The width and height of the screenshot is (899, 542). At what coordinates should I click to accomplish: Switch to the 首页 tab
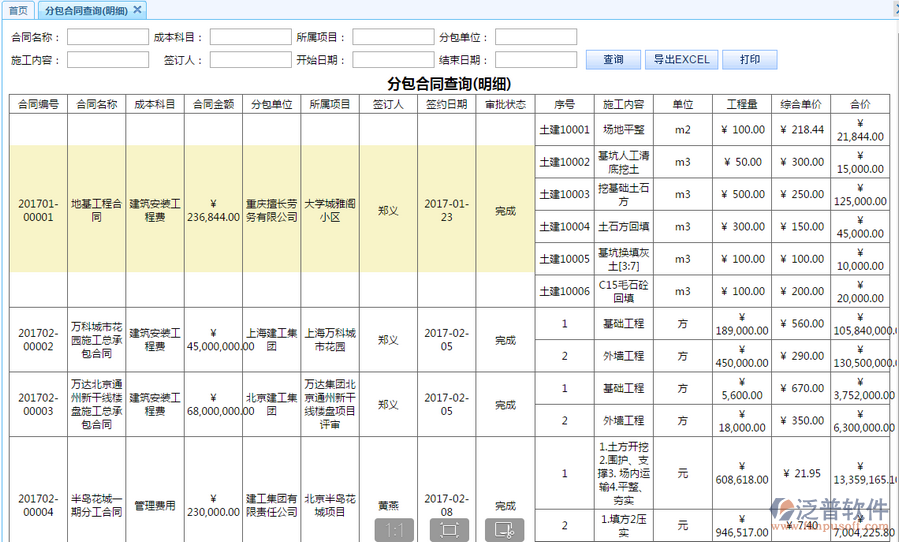point(18,10)
